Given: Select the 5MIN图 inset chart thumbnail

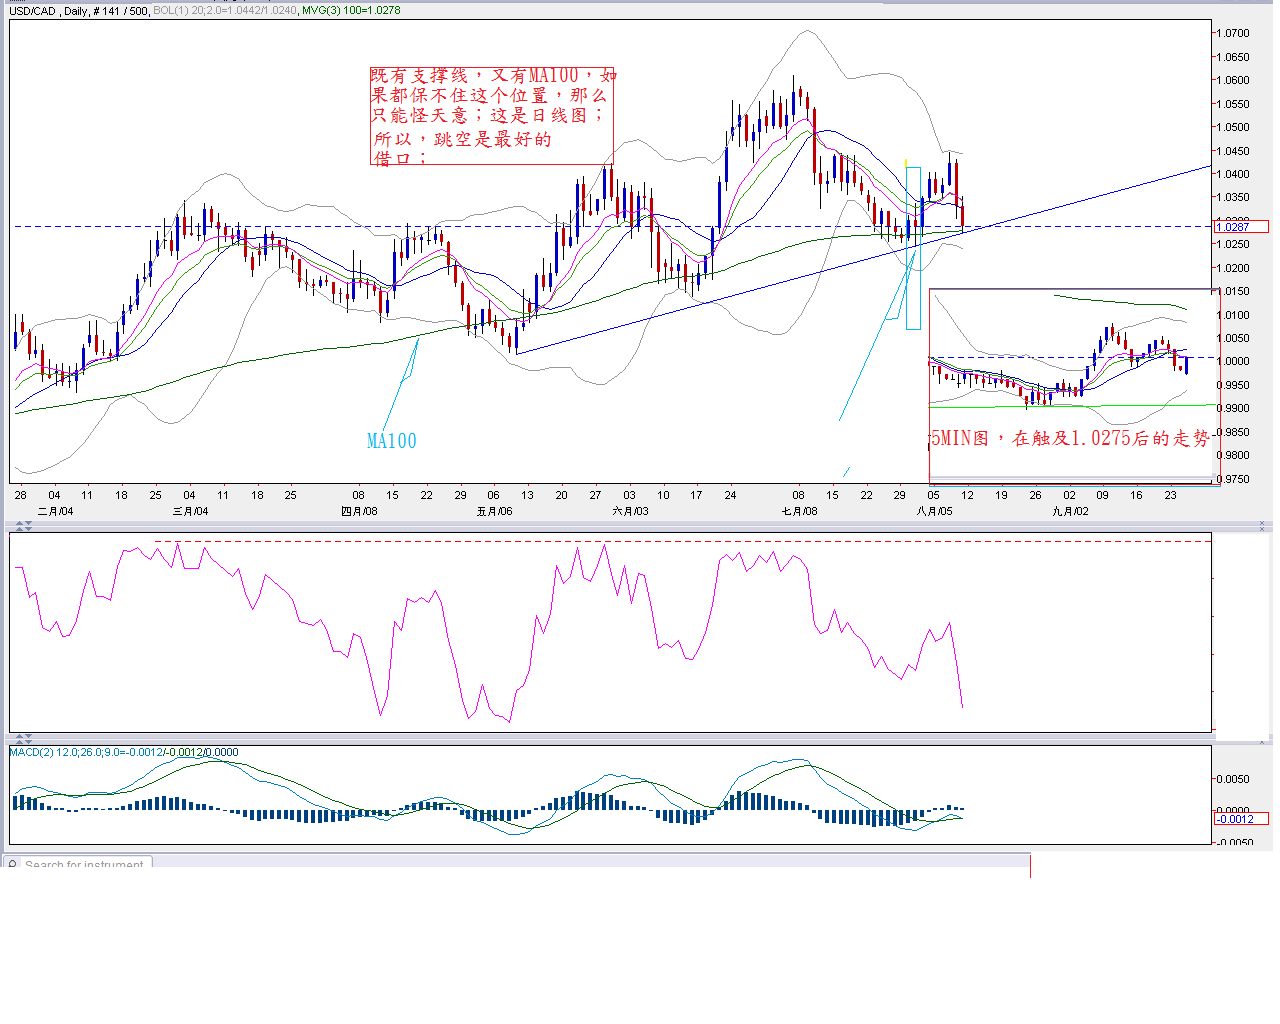Looking at the screenshot, I should point(1072,360).
